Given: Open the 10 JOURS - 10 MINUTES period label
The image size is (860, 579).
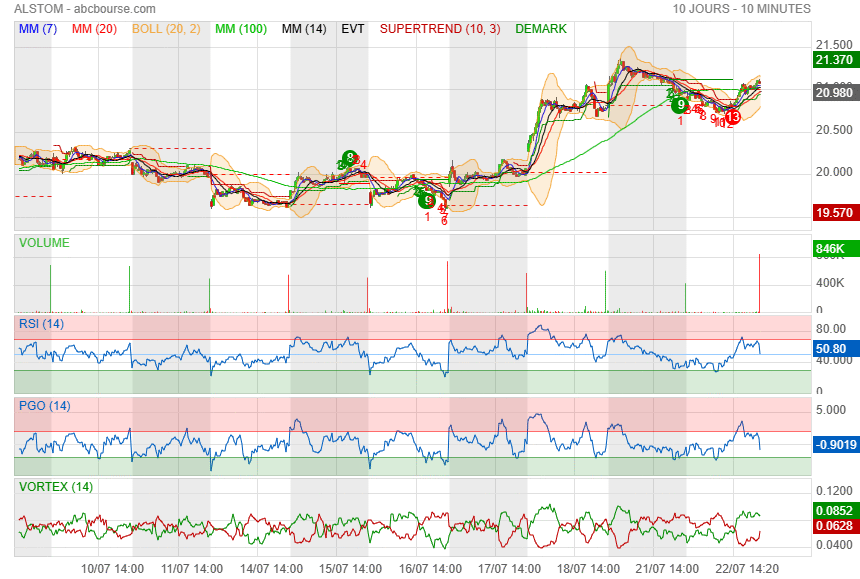Looking at the screenshot, I should pos(741,9).
